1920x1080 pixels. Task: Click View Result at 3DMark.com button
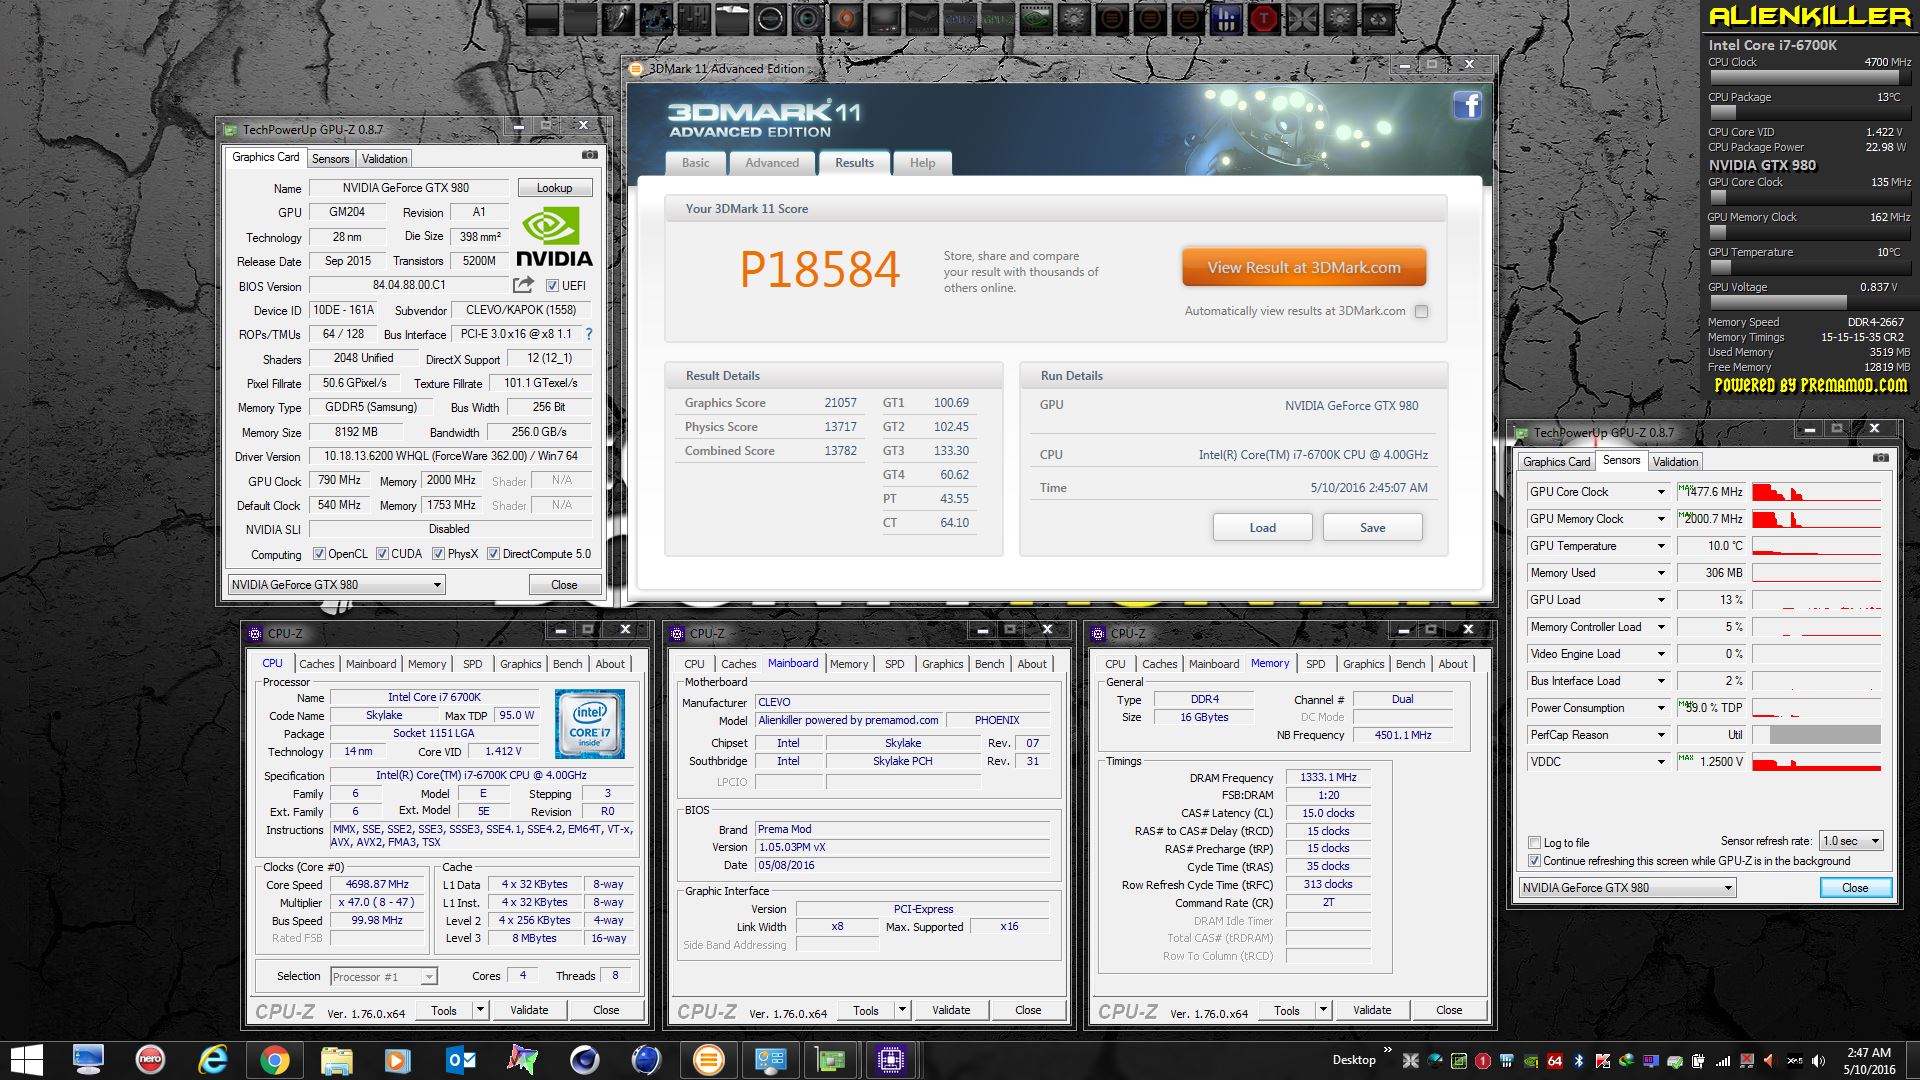[x=1303, y=268]
